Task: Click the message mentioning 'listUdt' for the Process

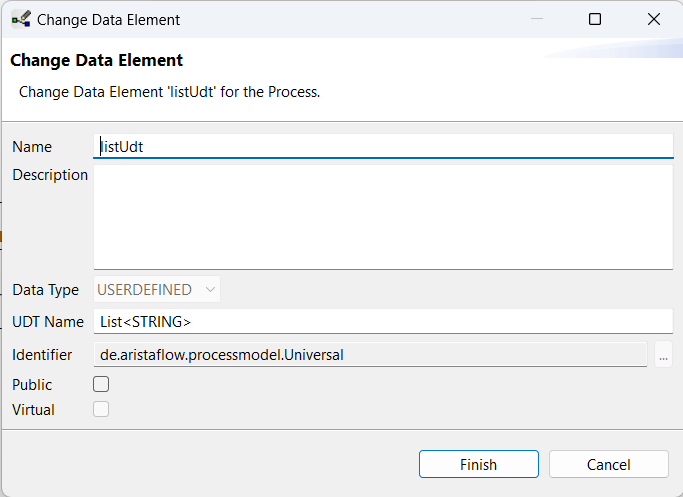Action: [169, 92]
